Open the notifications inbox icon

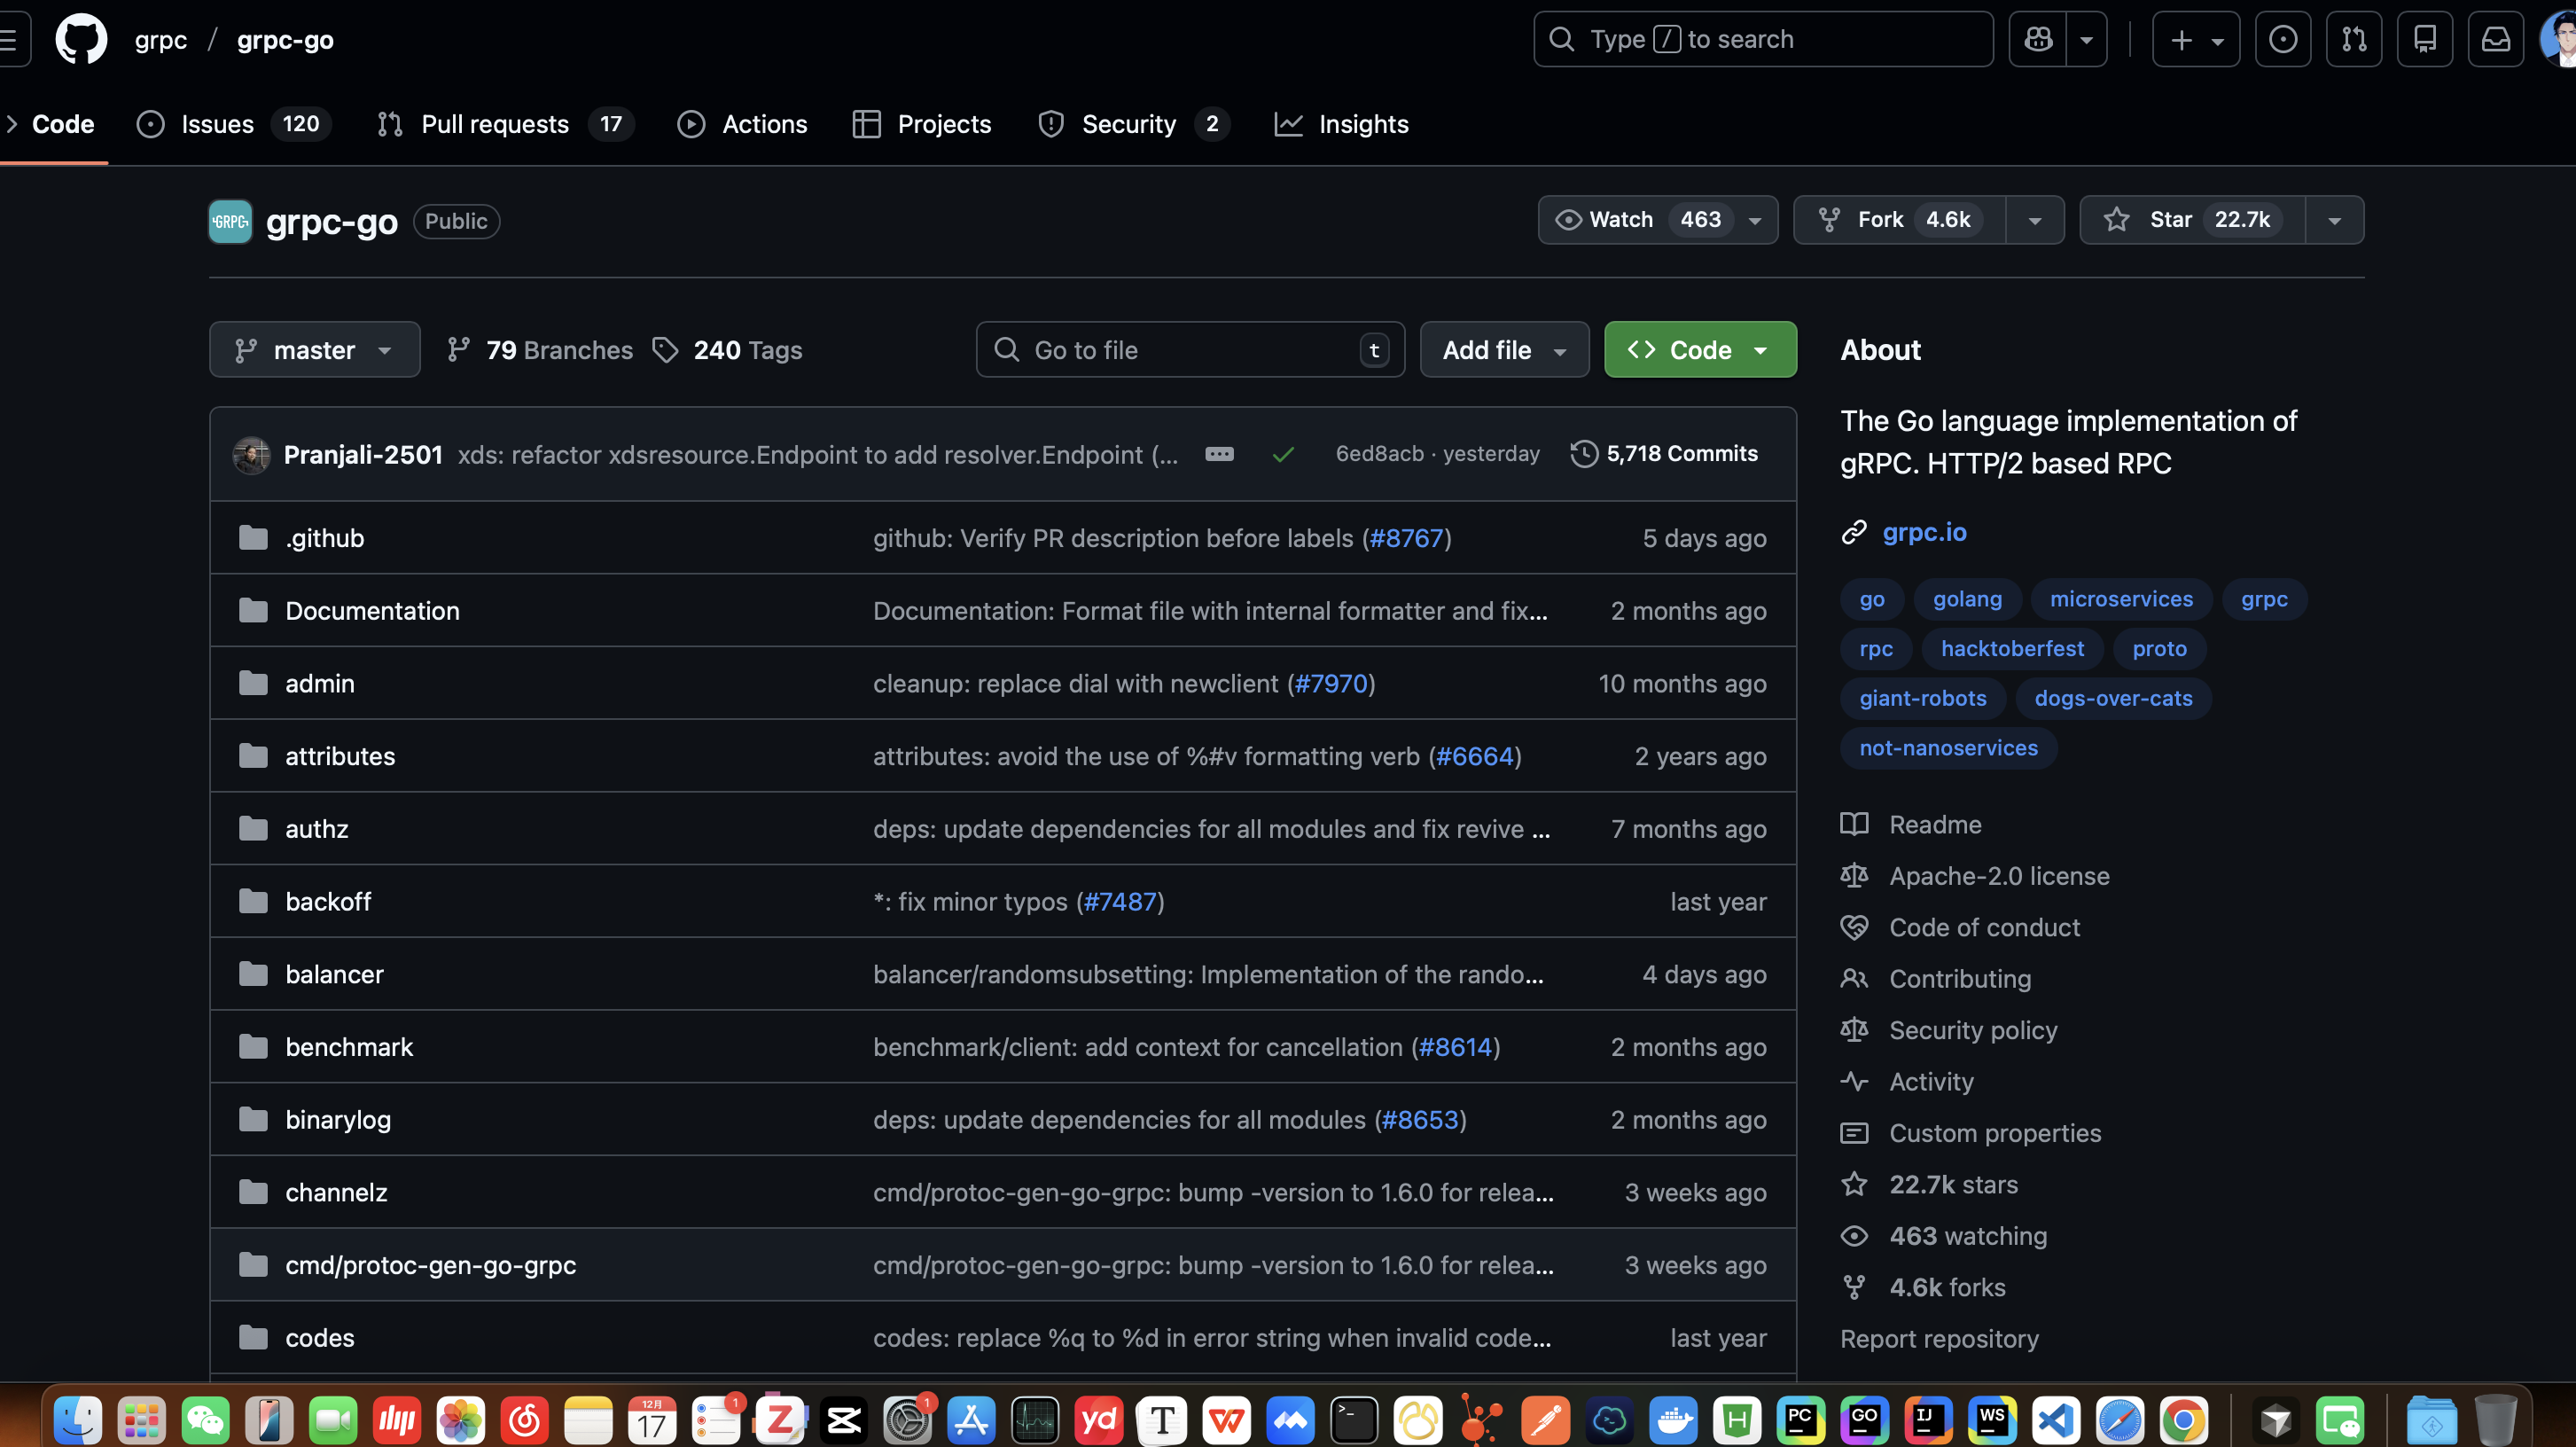(2496, 40)
